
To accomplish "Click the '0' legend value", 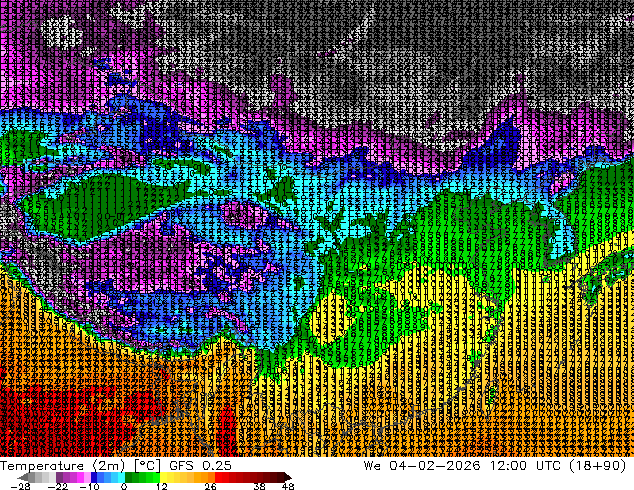I will (124, 486).
